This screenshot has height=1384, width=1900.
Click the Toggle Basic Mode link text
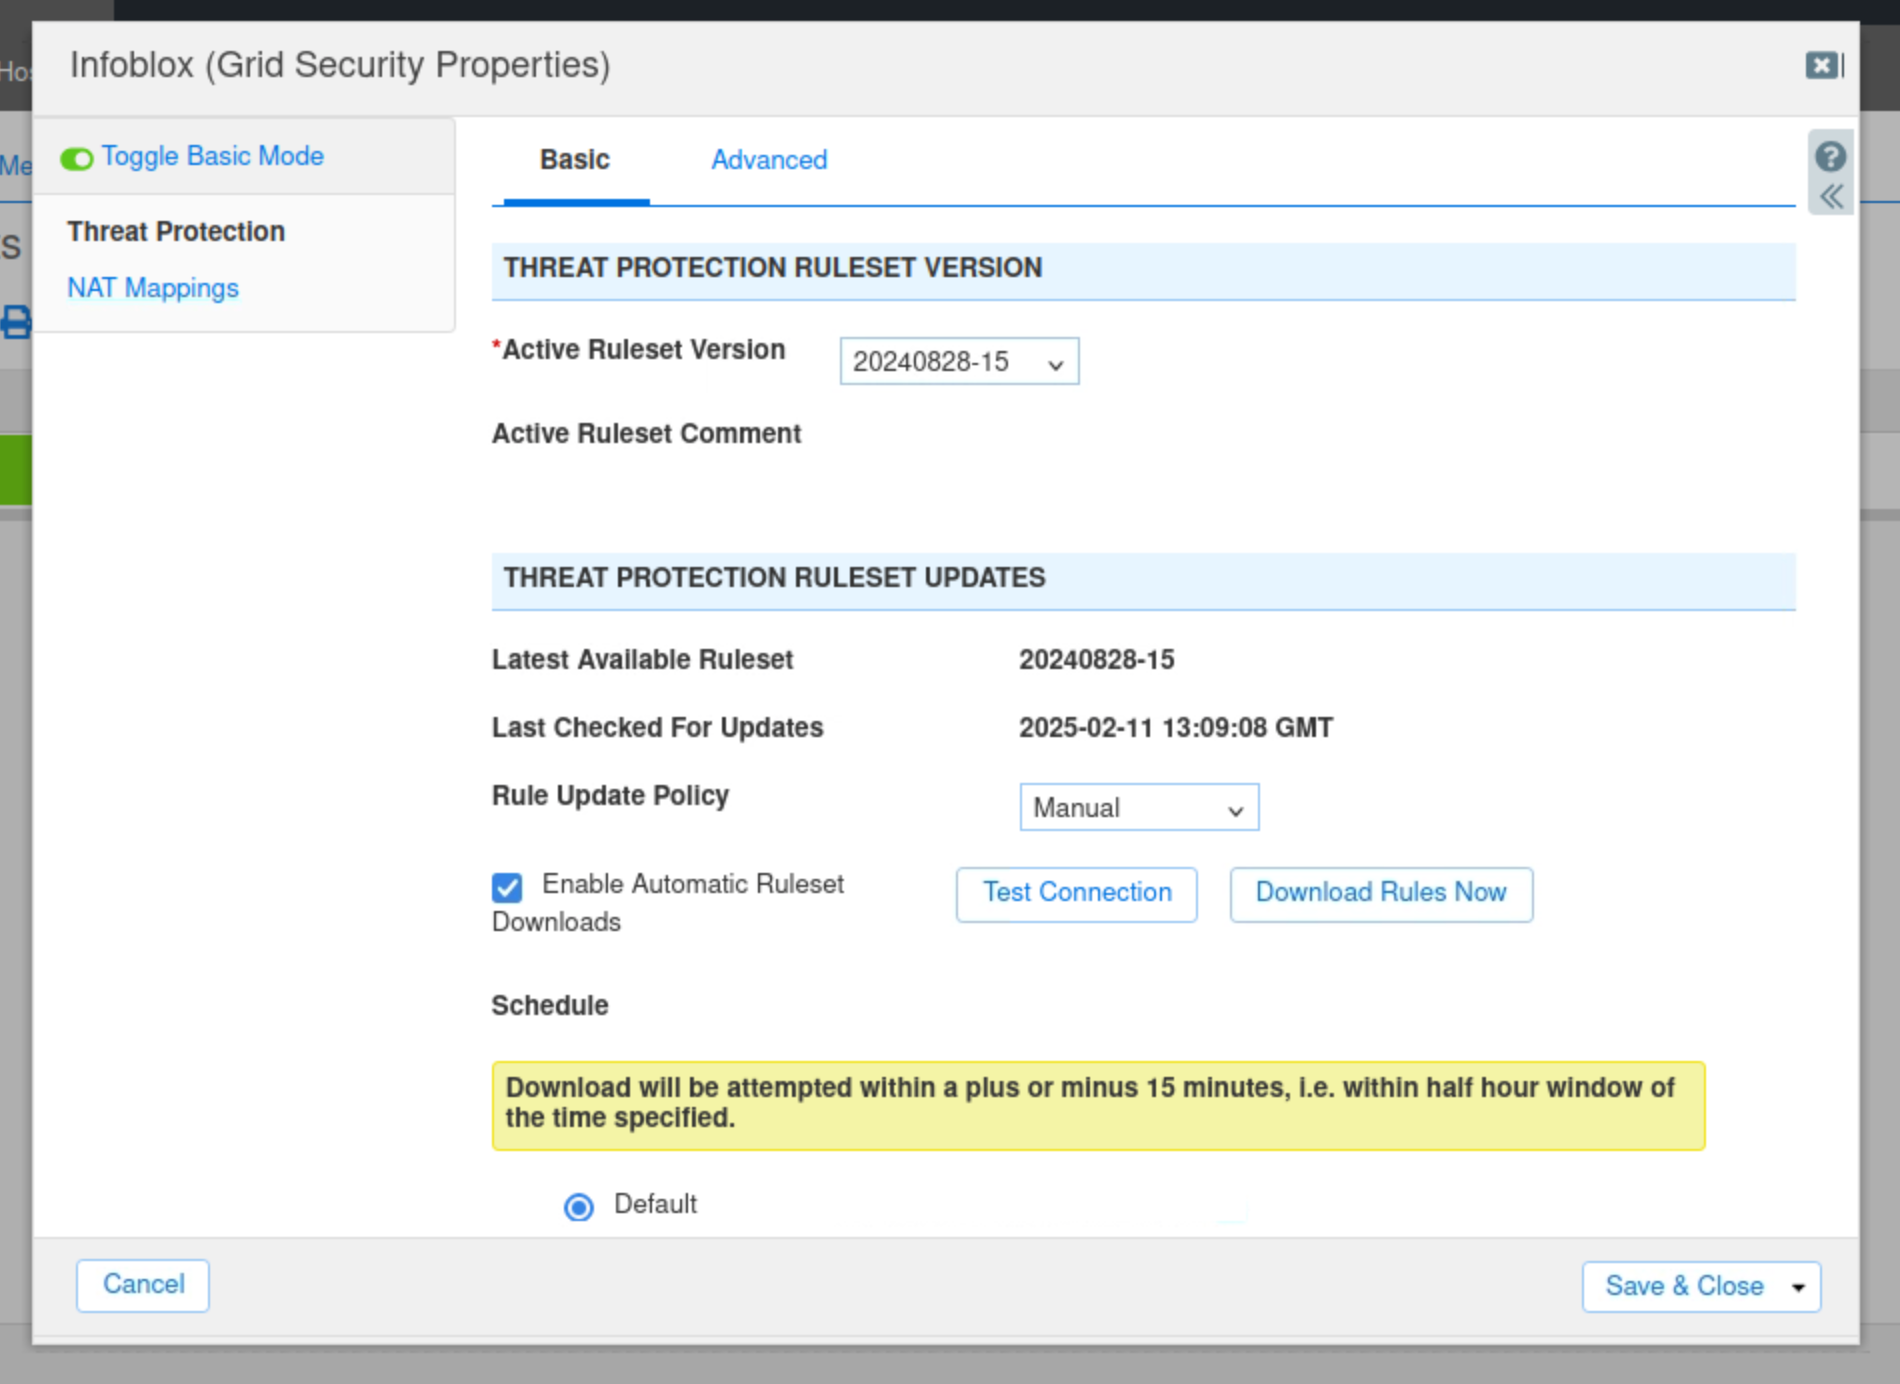coord(213,157)
